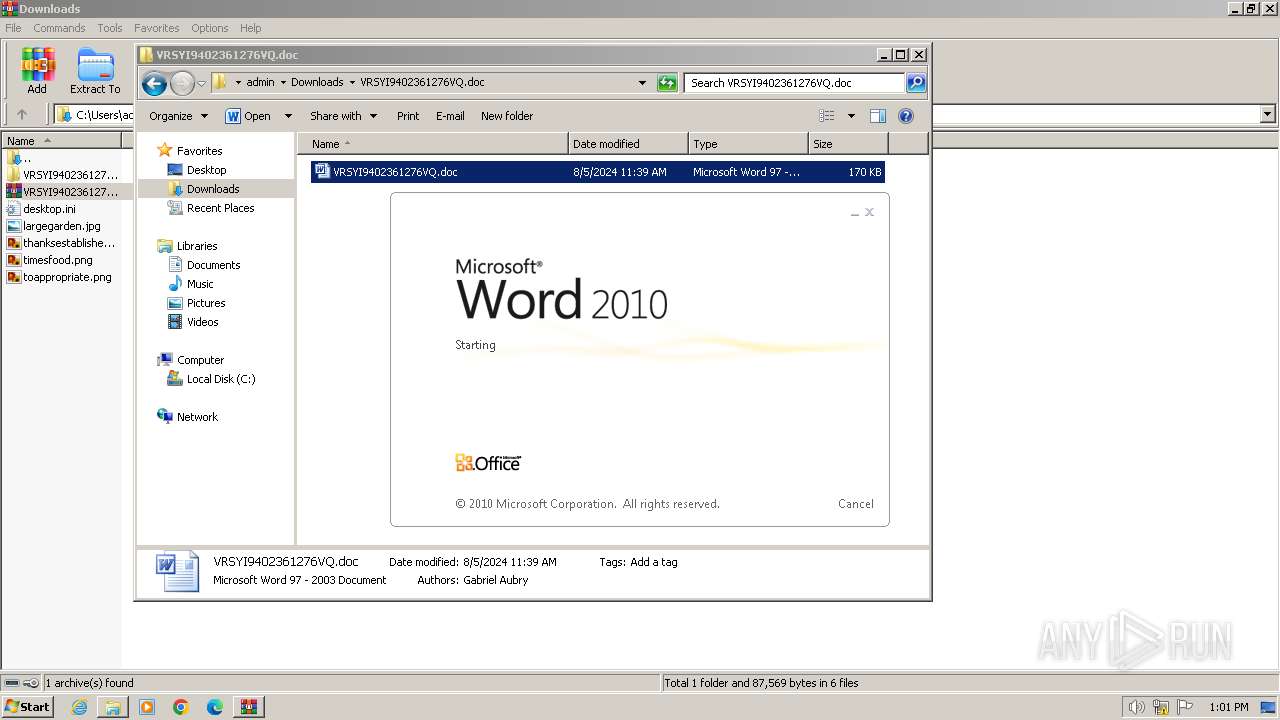Click WinRAR Name column header
Screen dimensions: 1280x720
click(62, 141)
